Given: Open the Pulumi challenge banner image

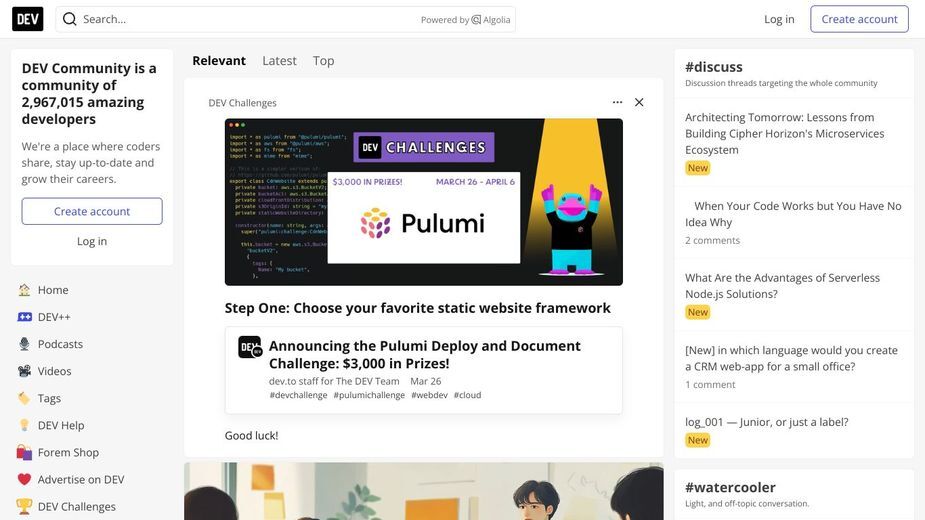Looking at the screenshot, I should 424,202.
